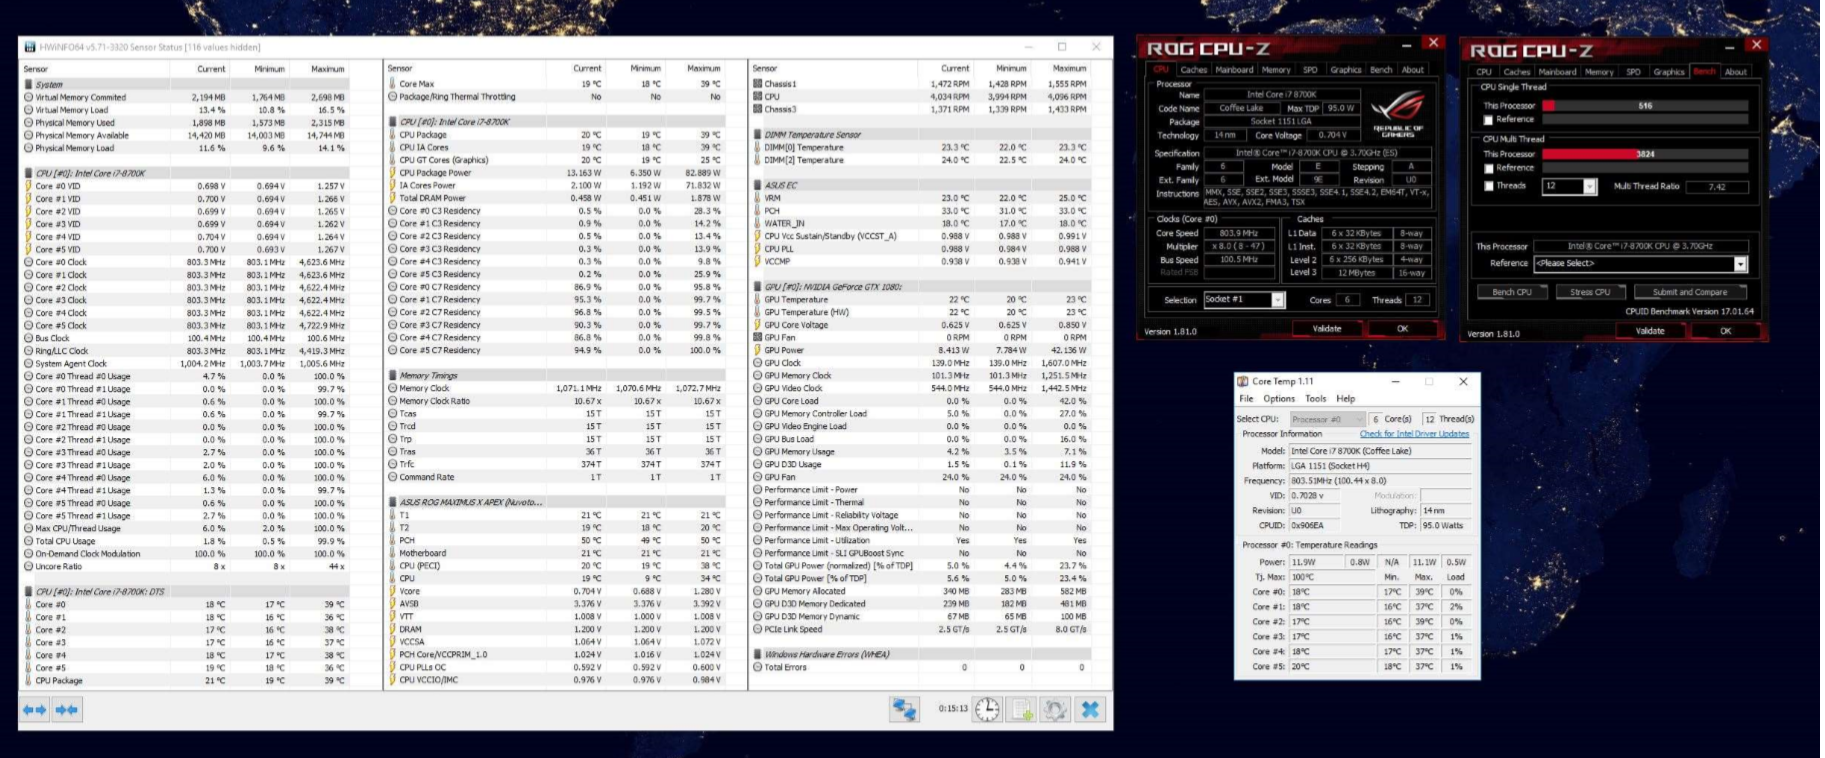Open About tab in the CPU-Z processor window
The width and height of the screenshot is (1825, 758).
point(1412,70)
